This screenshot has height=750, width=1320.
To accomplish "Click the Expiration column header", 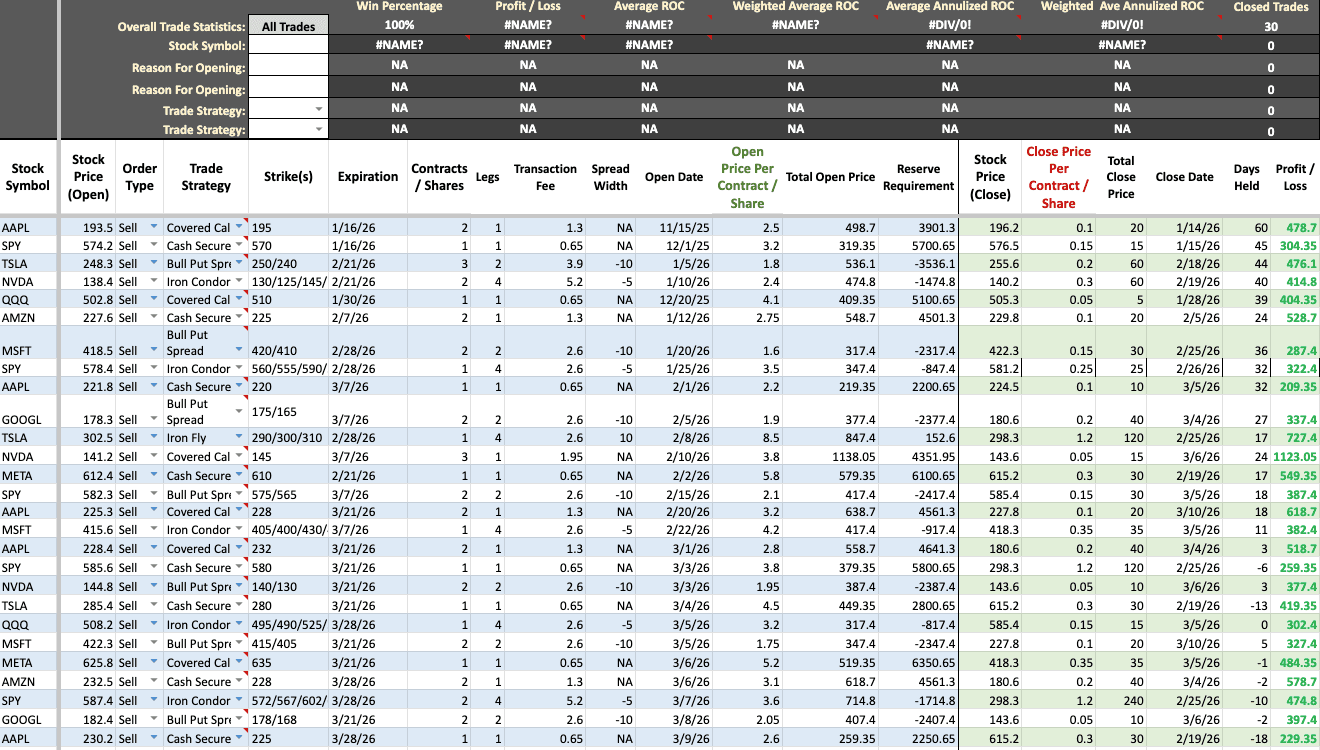I will point(367,176).
